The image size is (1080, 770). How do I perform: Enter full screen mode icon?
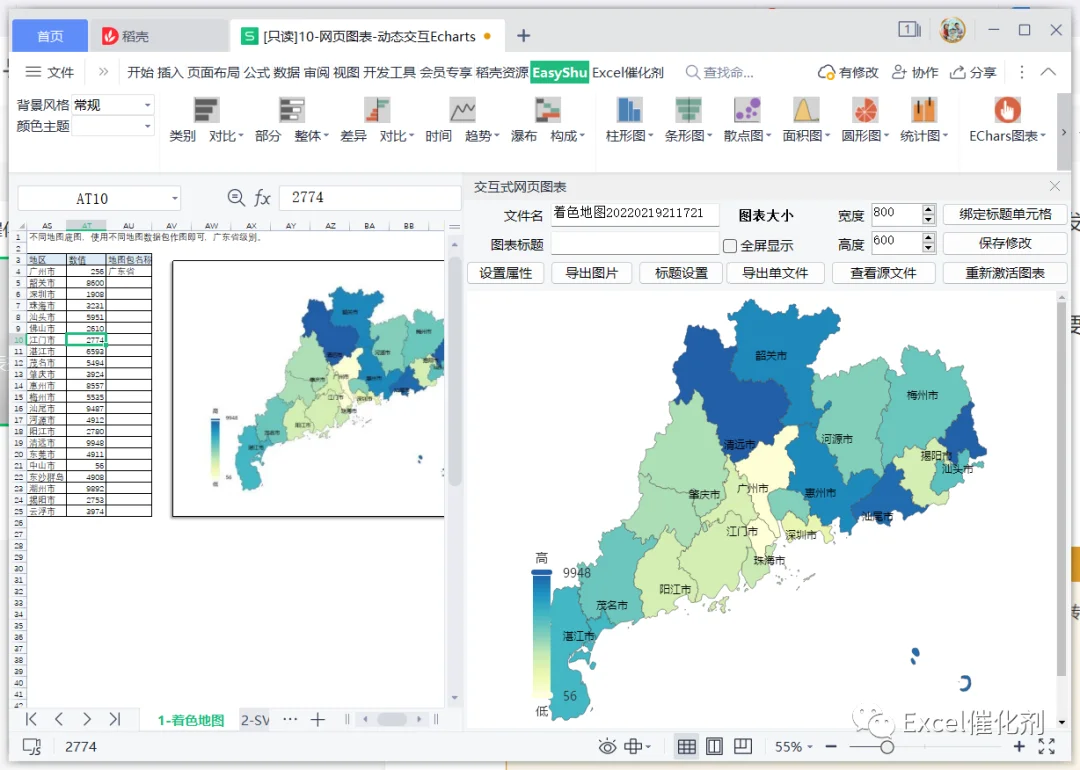coord(1047,747)
